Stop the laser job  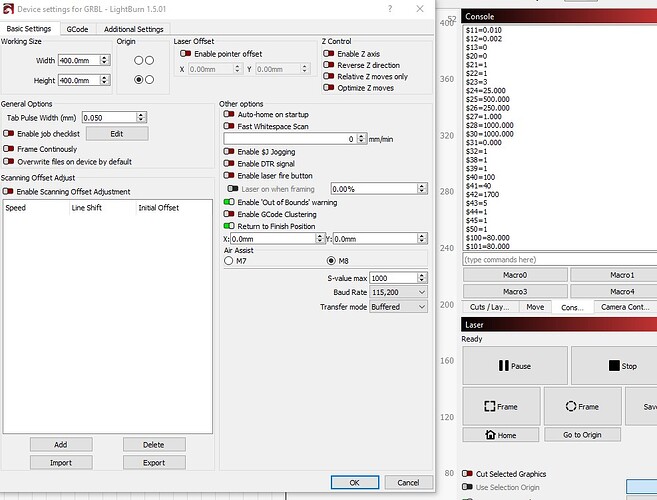[616, 365]
